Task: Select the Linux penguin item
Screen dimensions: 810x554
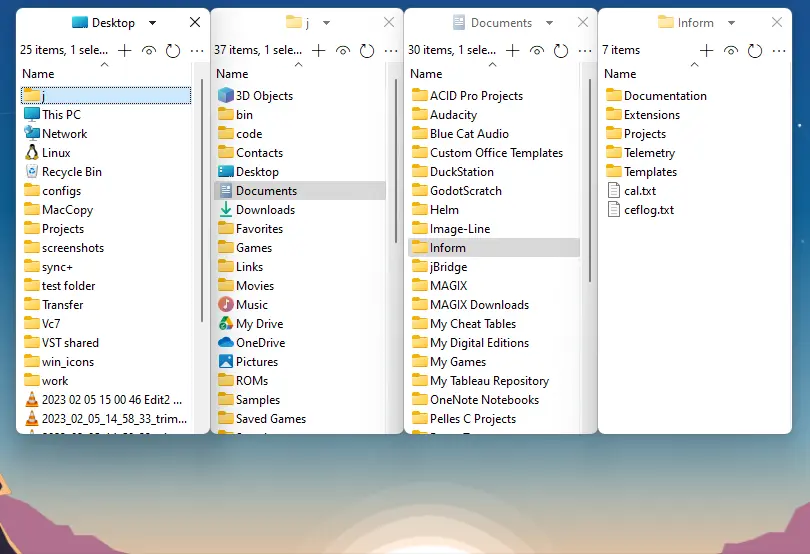Action: (47, 153)
